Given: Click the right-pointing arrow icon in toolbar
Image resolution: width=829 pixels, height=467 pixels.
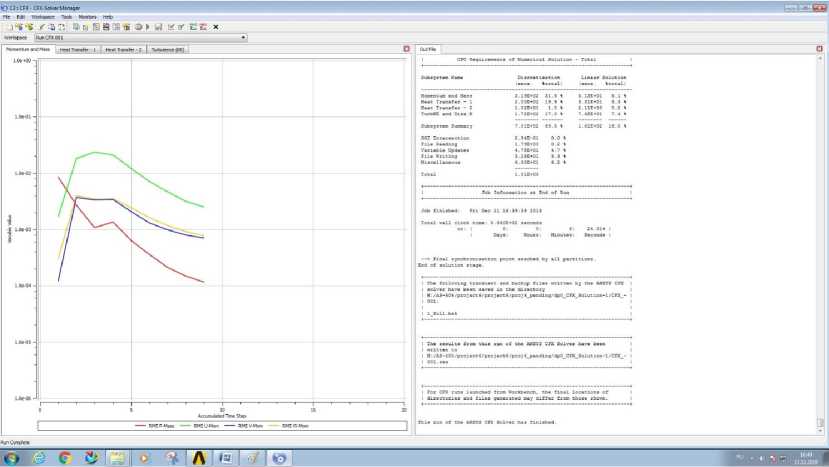Looking at the screenshot, I should pos(148,27).
